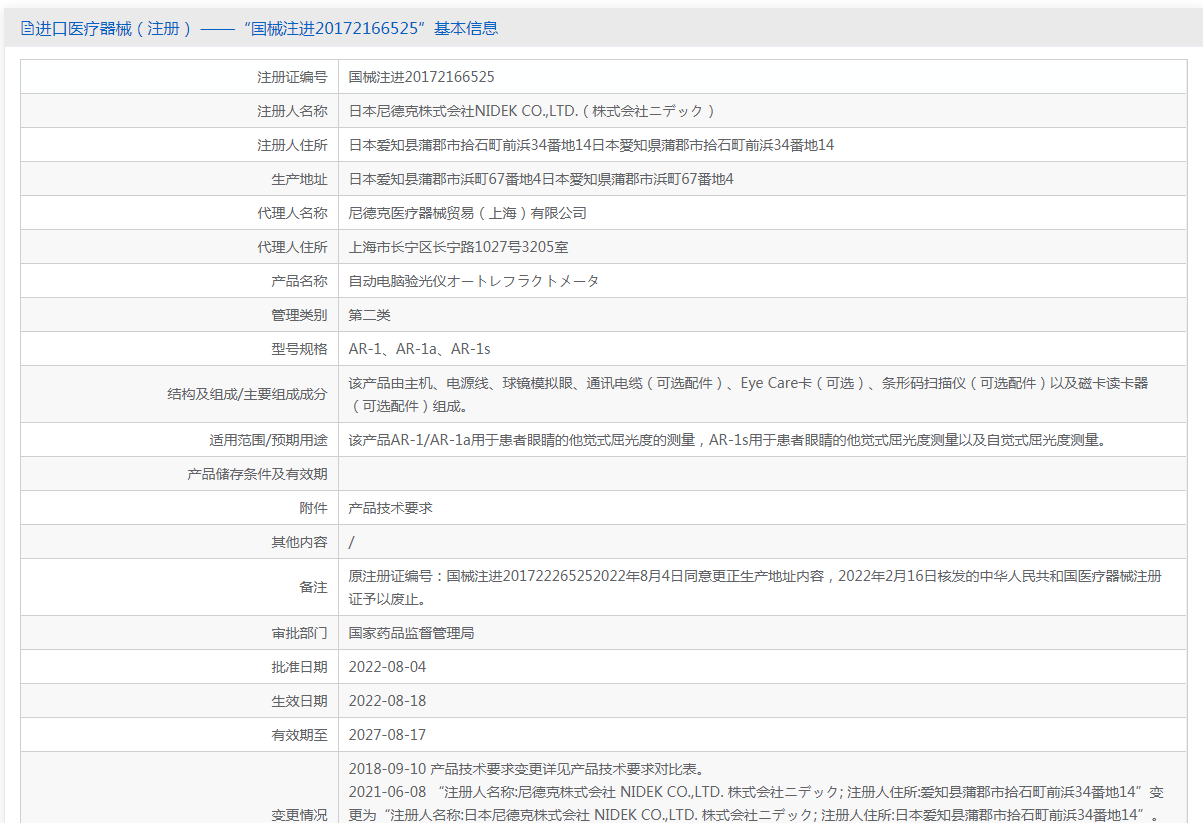This screenshot has width=1203, height=823.
Task: Click the label 注册人名称
Action: (x=292, y=111)
